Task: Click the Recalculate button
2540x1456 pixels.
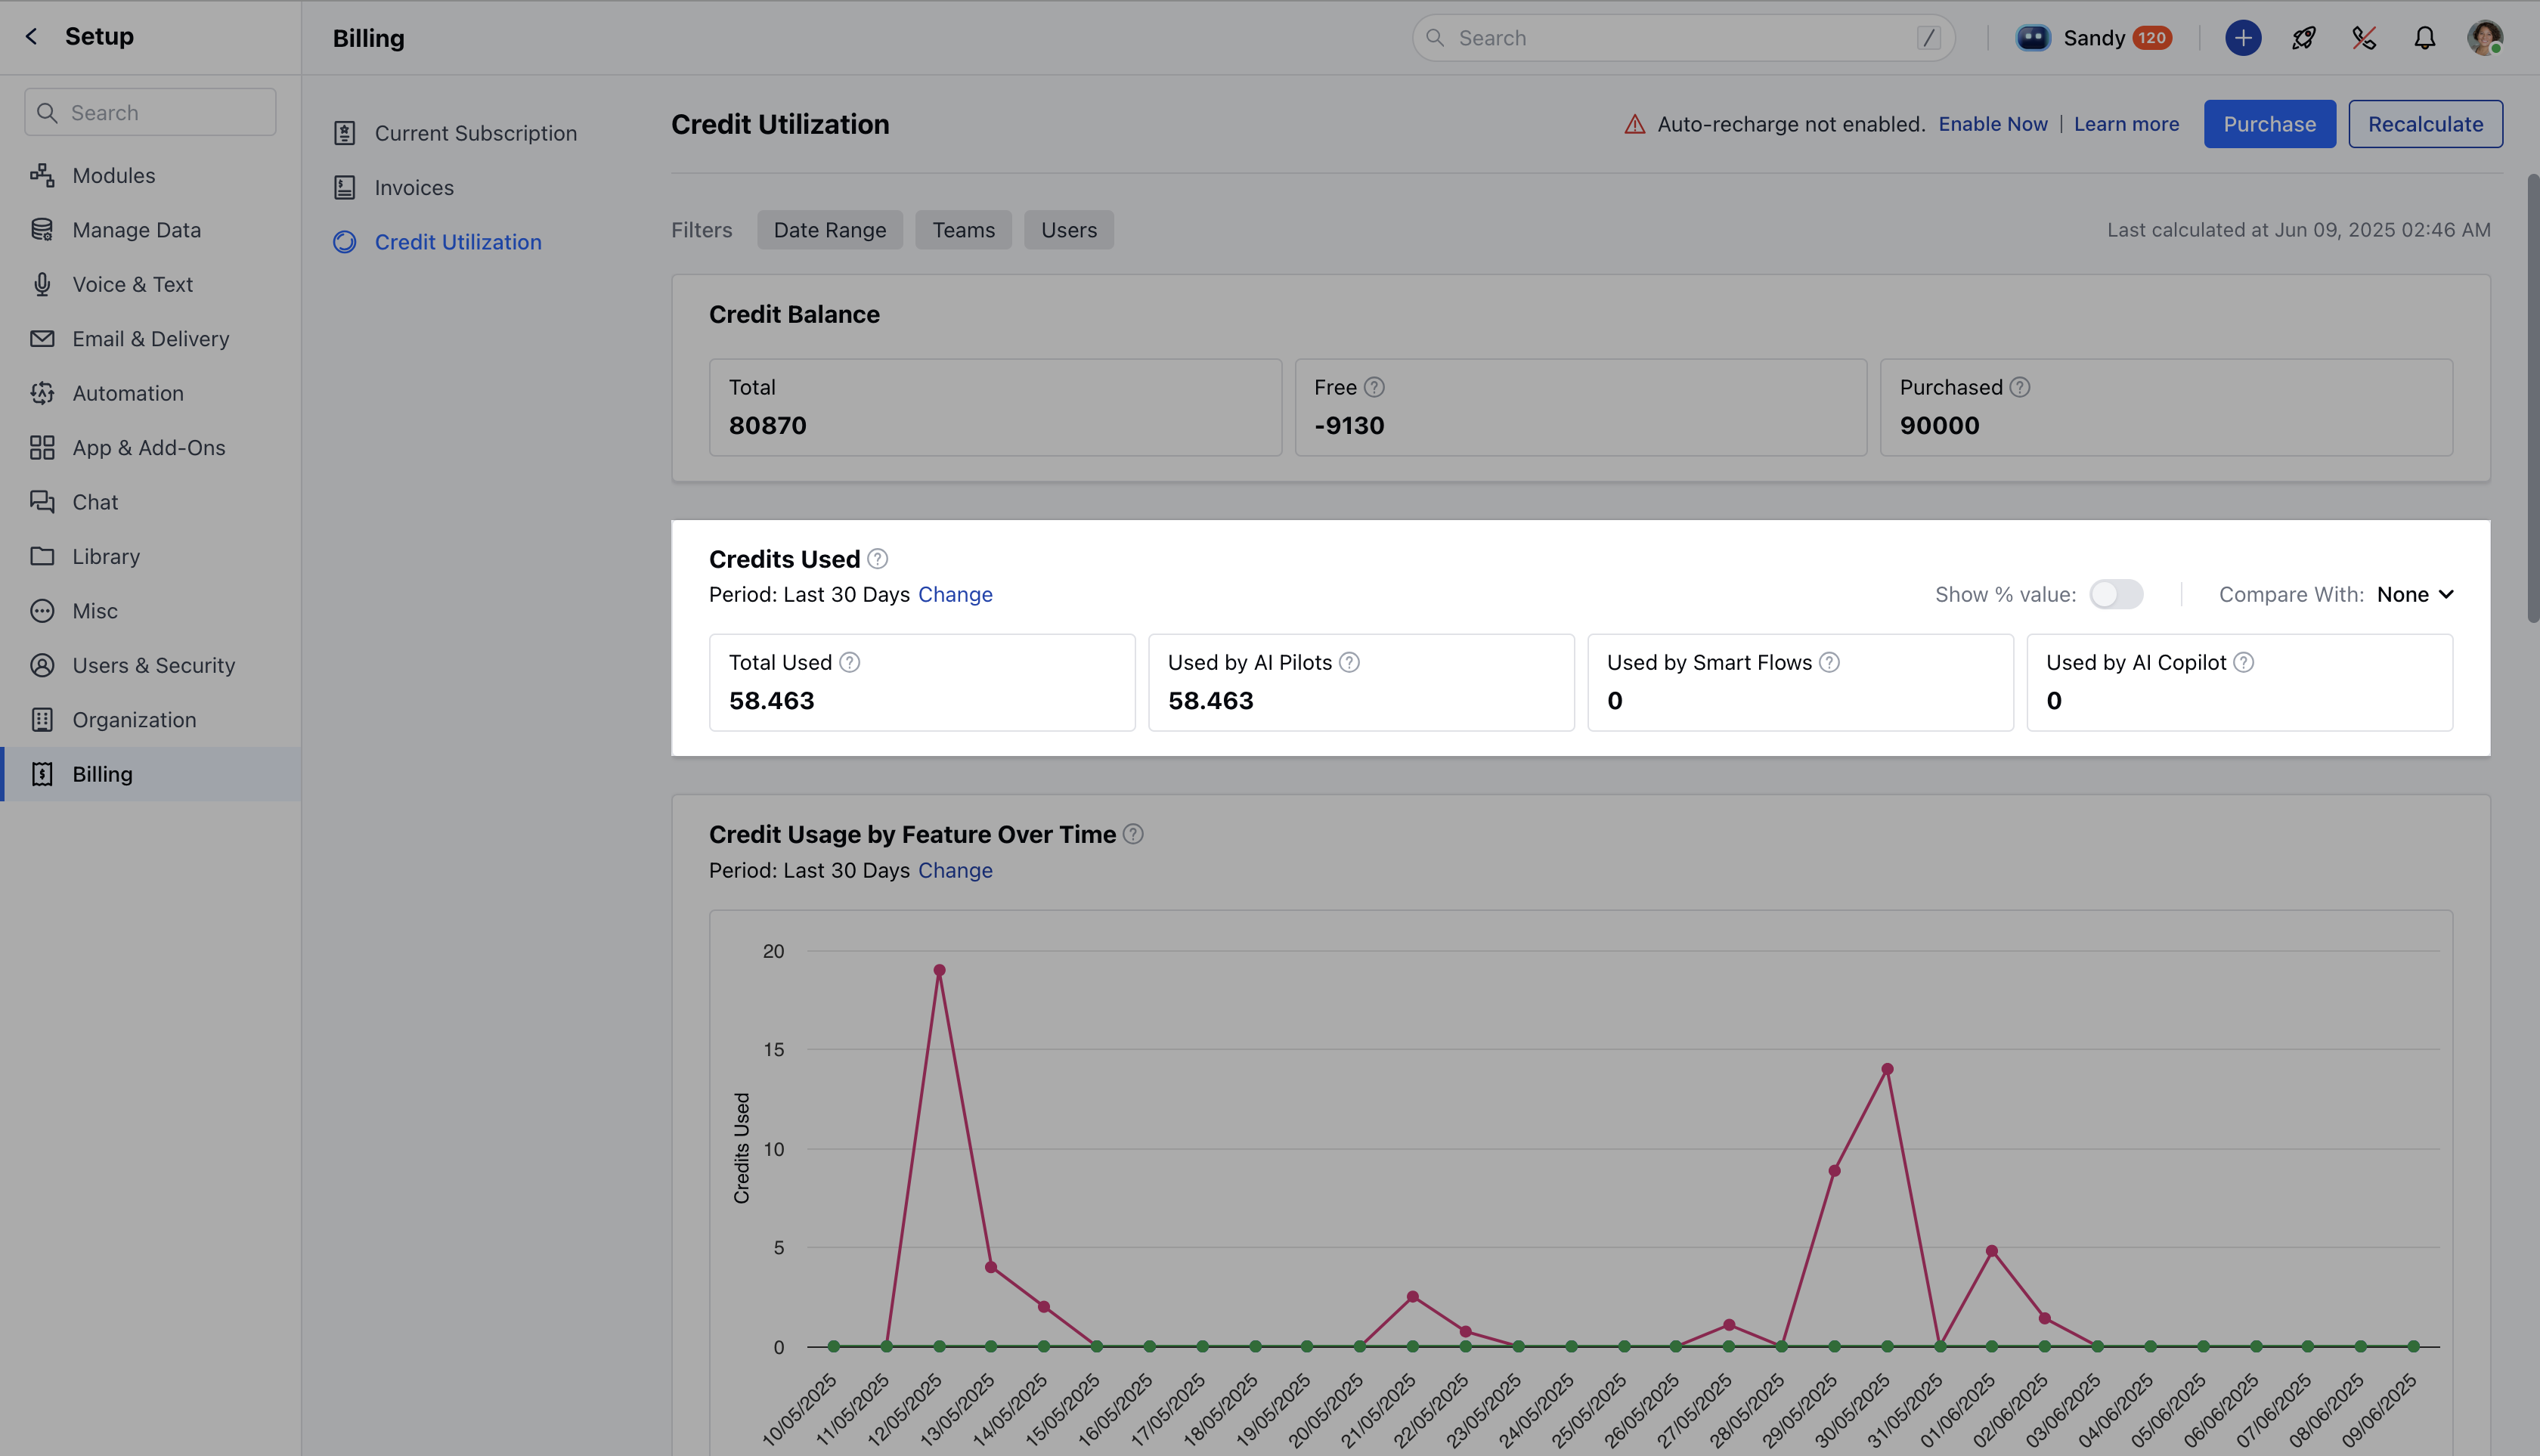Action: point(2425,124)
